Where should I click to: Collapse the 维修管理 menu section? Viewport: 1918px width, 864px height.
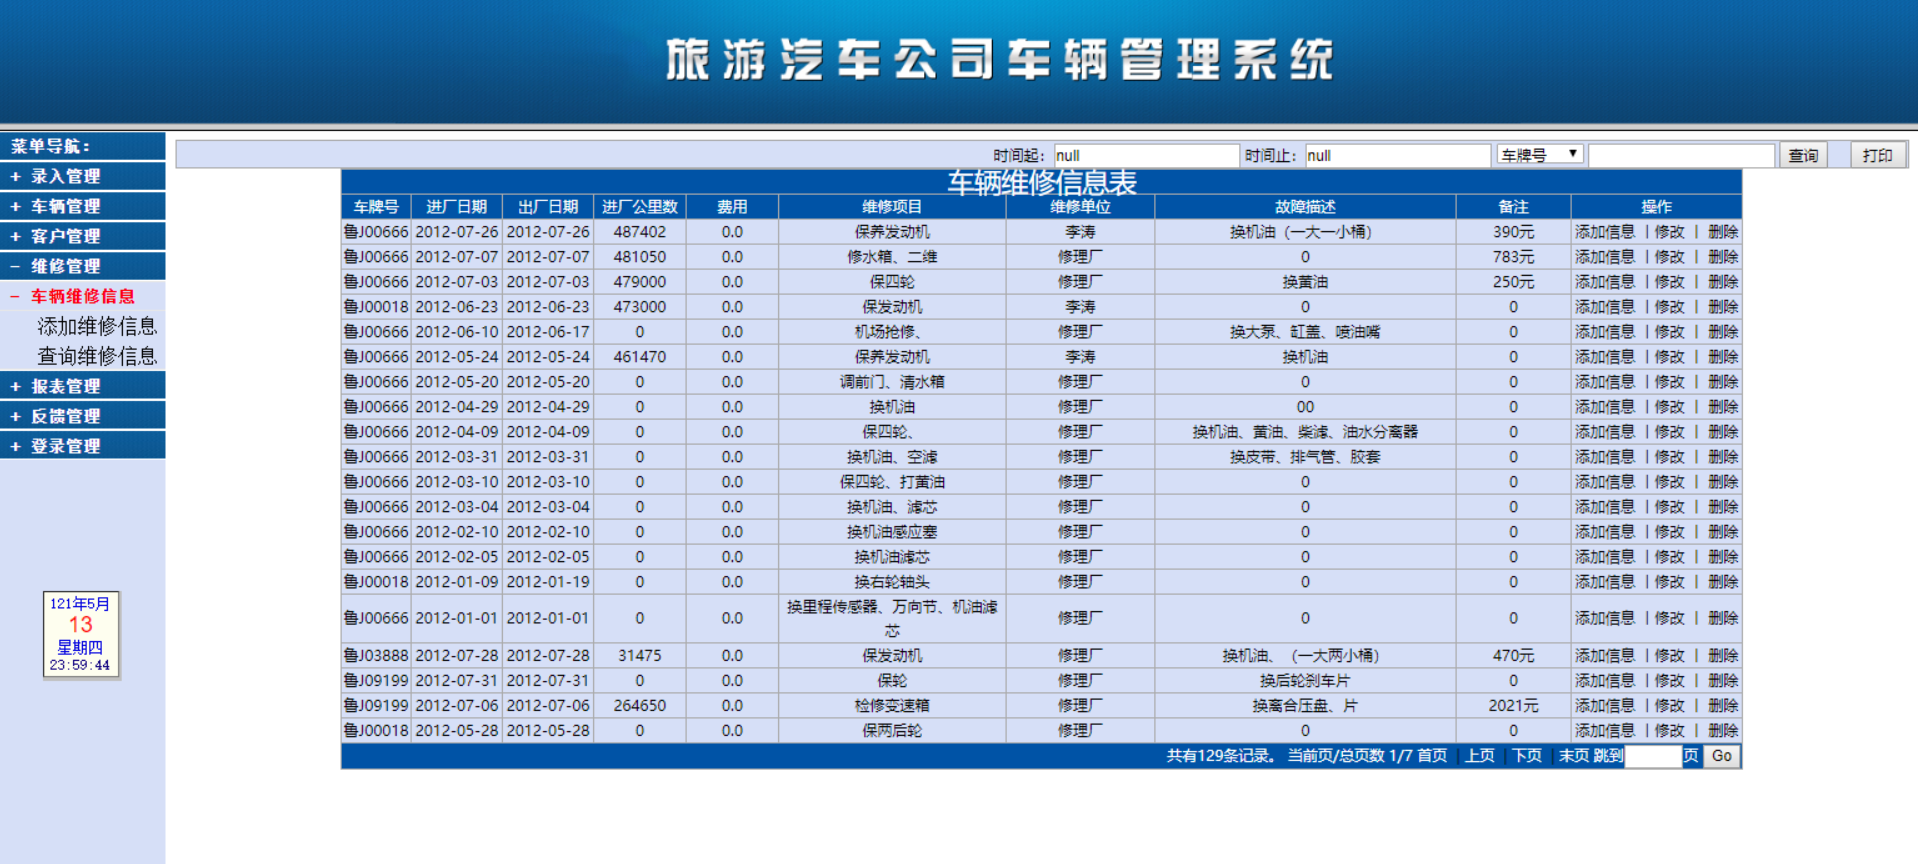point(82,266)
